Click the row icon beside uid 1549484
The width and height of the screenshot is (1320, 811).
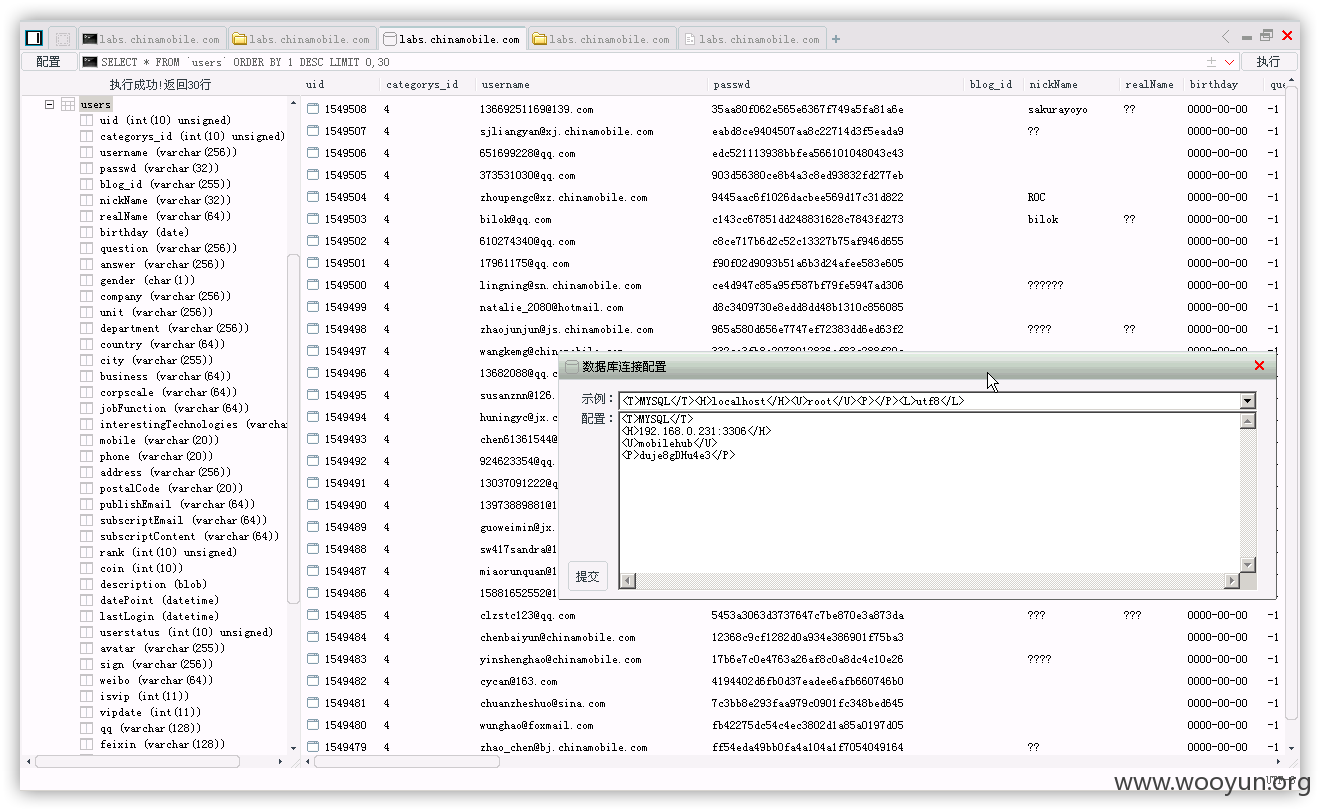(x=313, y=637)
